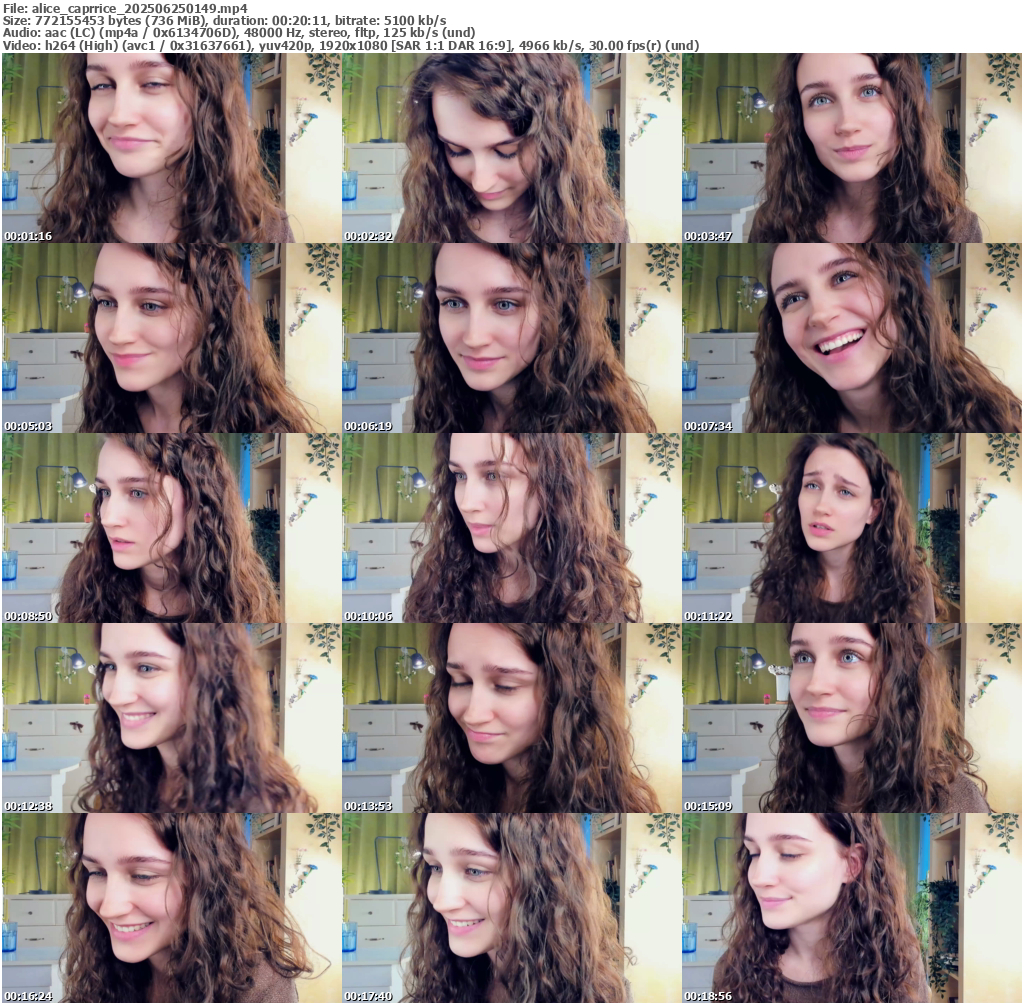Select the thumbnail stamped 00:11:22
The image size is (1024, 1003).
coord(852,528)
